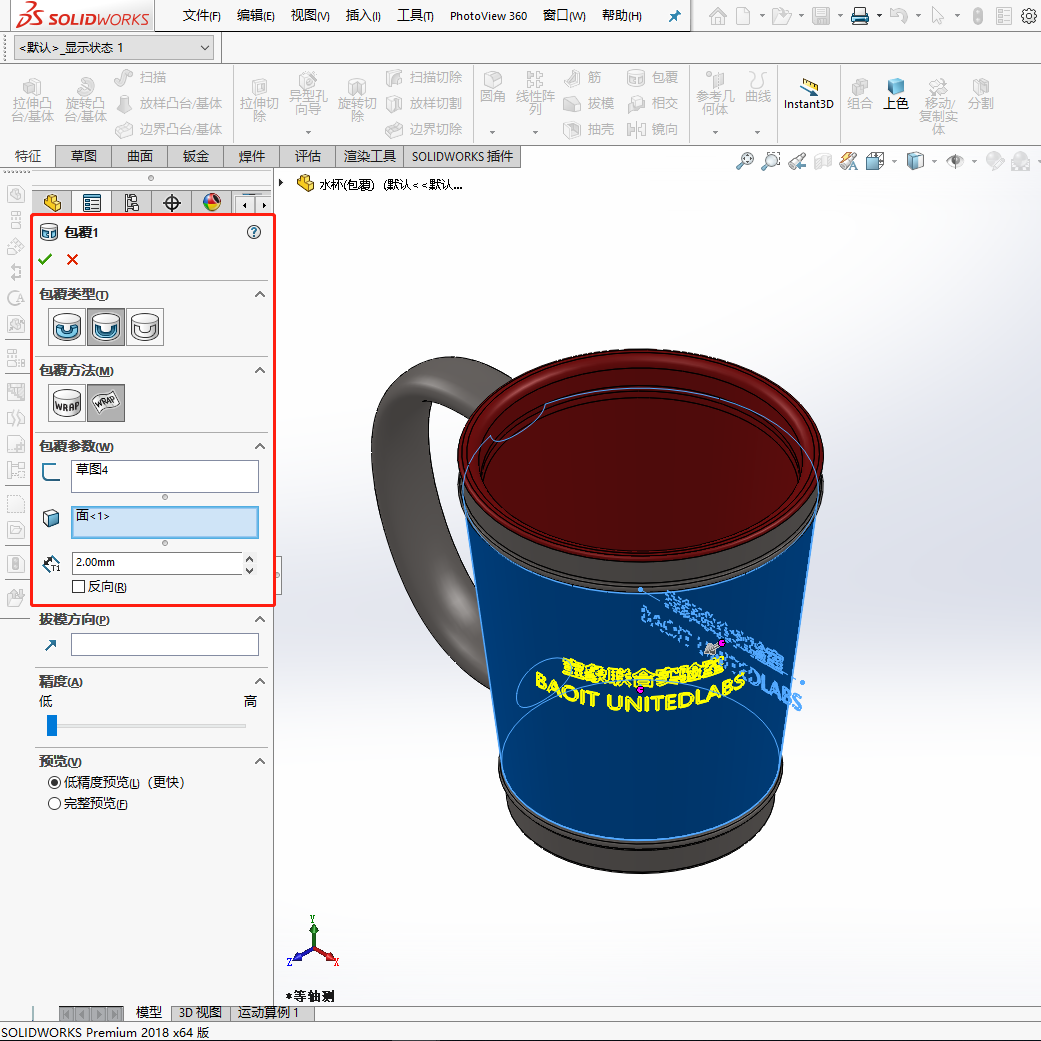Select the emboss (浮雕) wrap type icon
This screenshot has height=1041, width=1041.
click(67, 327)
